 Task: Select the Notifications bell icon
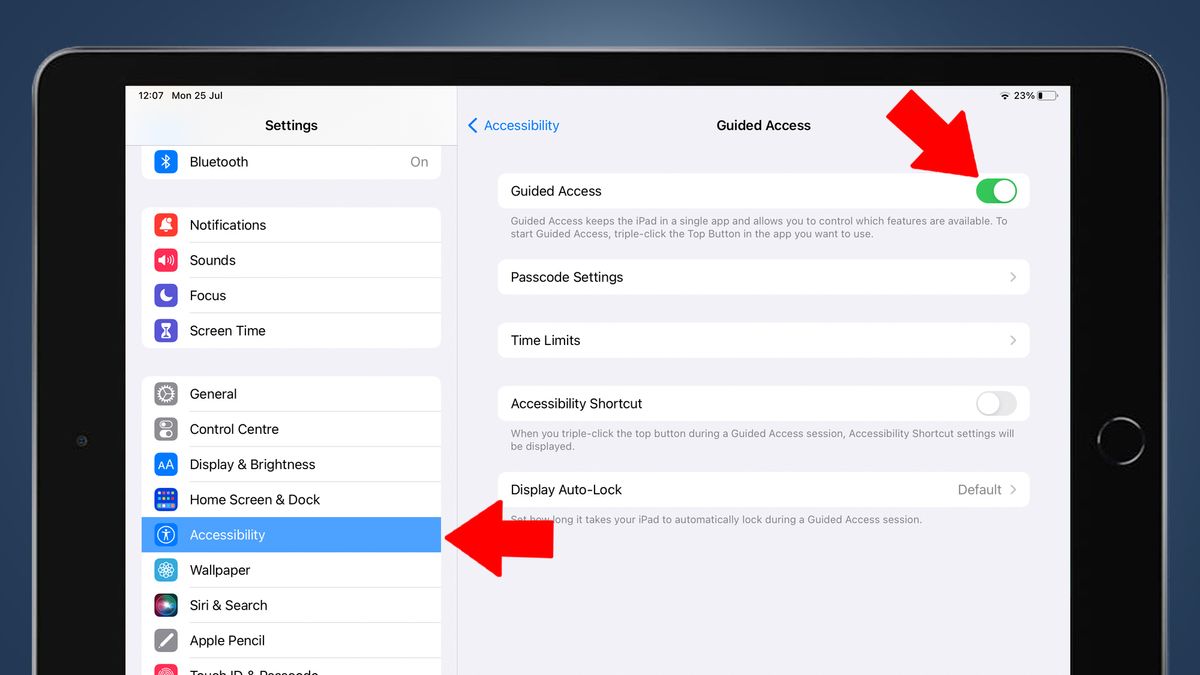click(165, 224)
